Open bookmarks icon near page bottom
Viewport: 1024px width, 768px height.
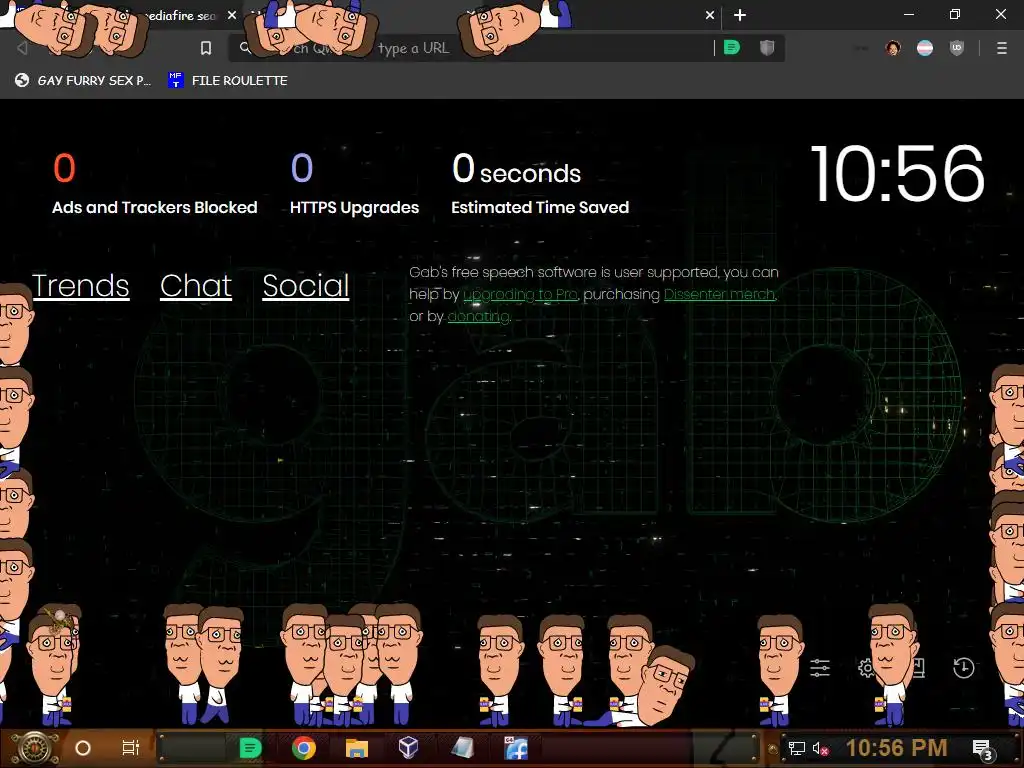[918, 668]
